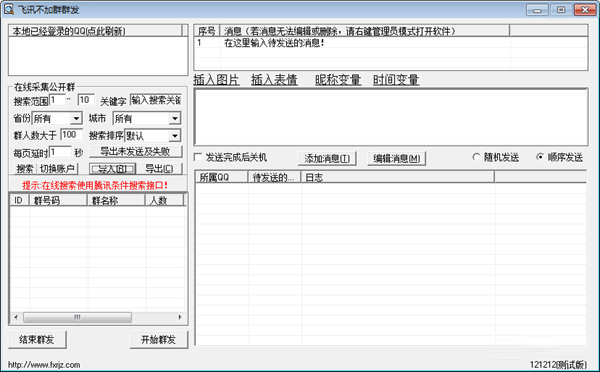
Task: Click the 待发送的... column header
Action: (x=275, y=177)
